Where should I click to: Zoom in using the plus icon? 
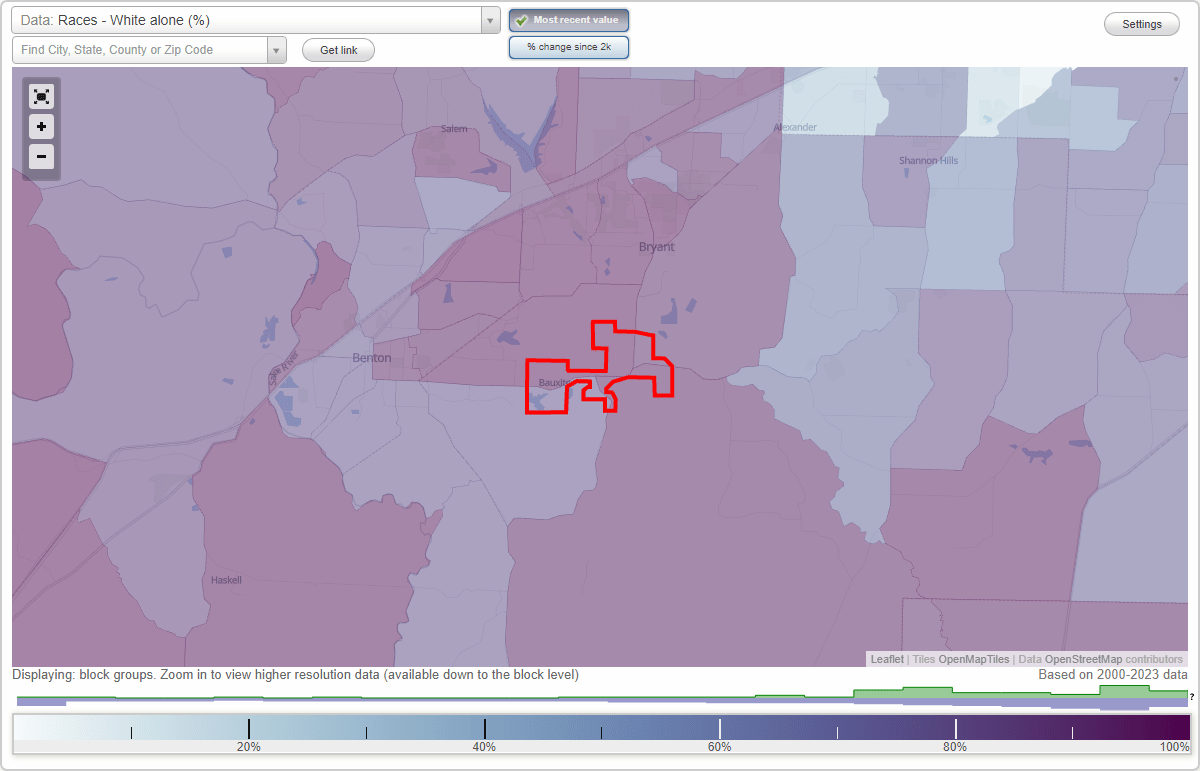point(41,127)
